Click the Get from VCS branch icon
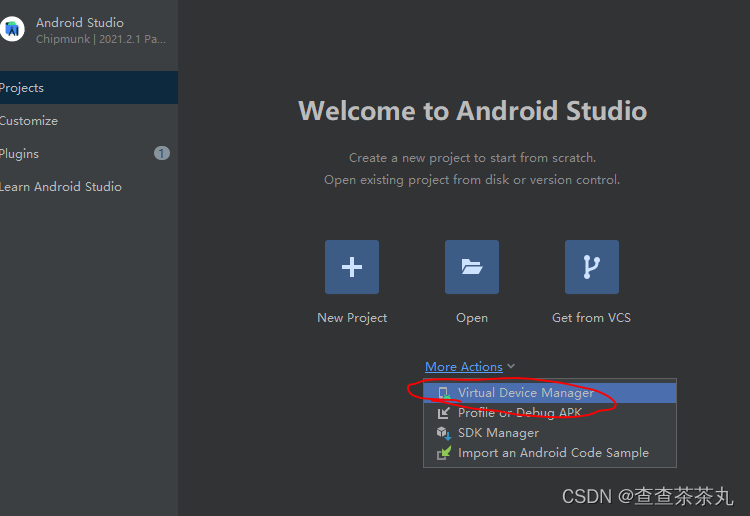The width and height of the screenshot is (750, 516). point(592,267)
